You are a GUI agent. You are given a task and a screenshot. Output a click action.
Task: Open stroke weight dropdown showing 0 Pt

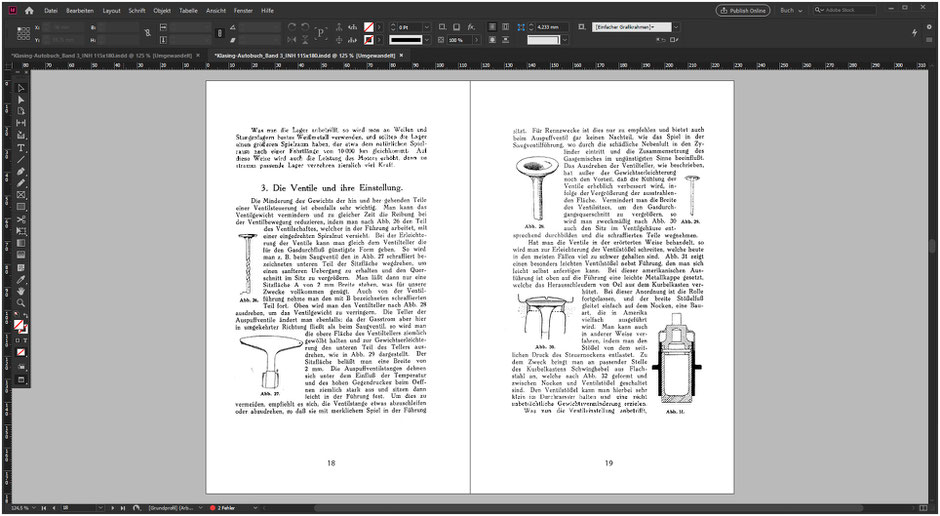coord(427,28)
